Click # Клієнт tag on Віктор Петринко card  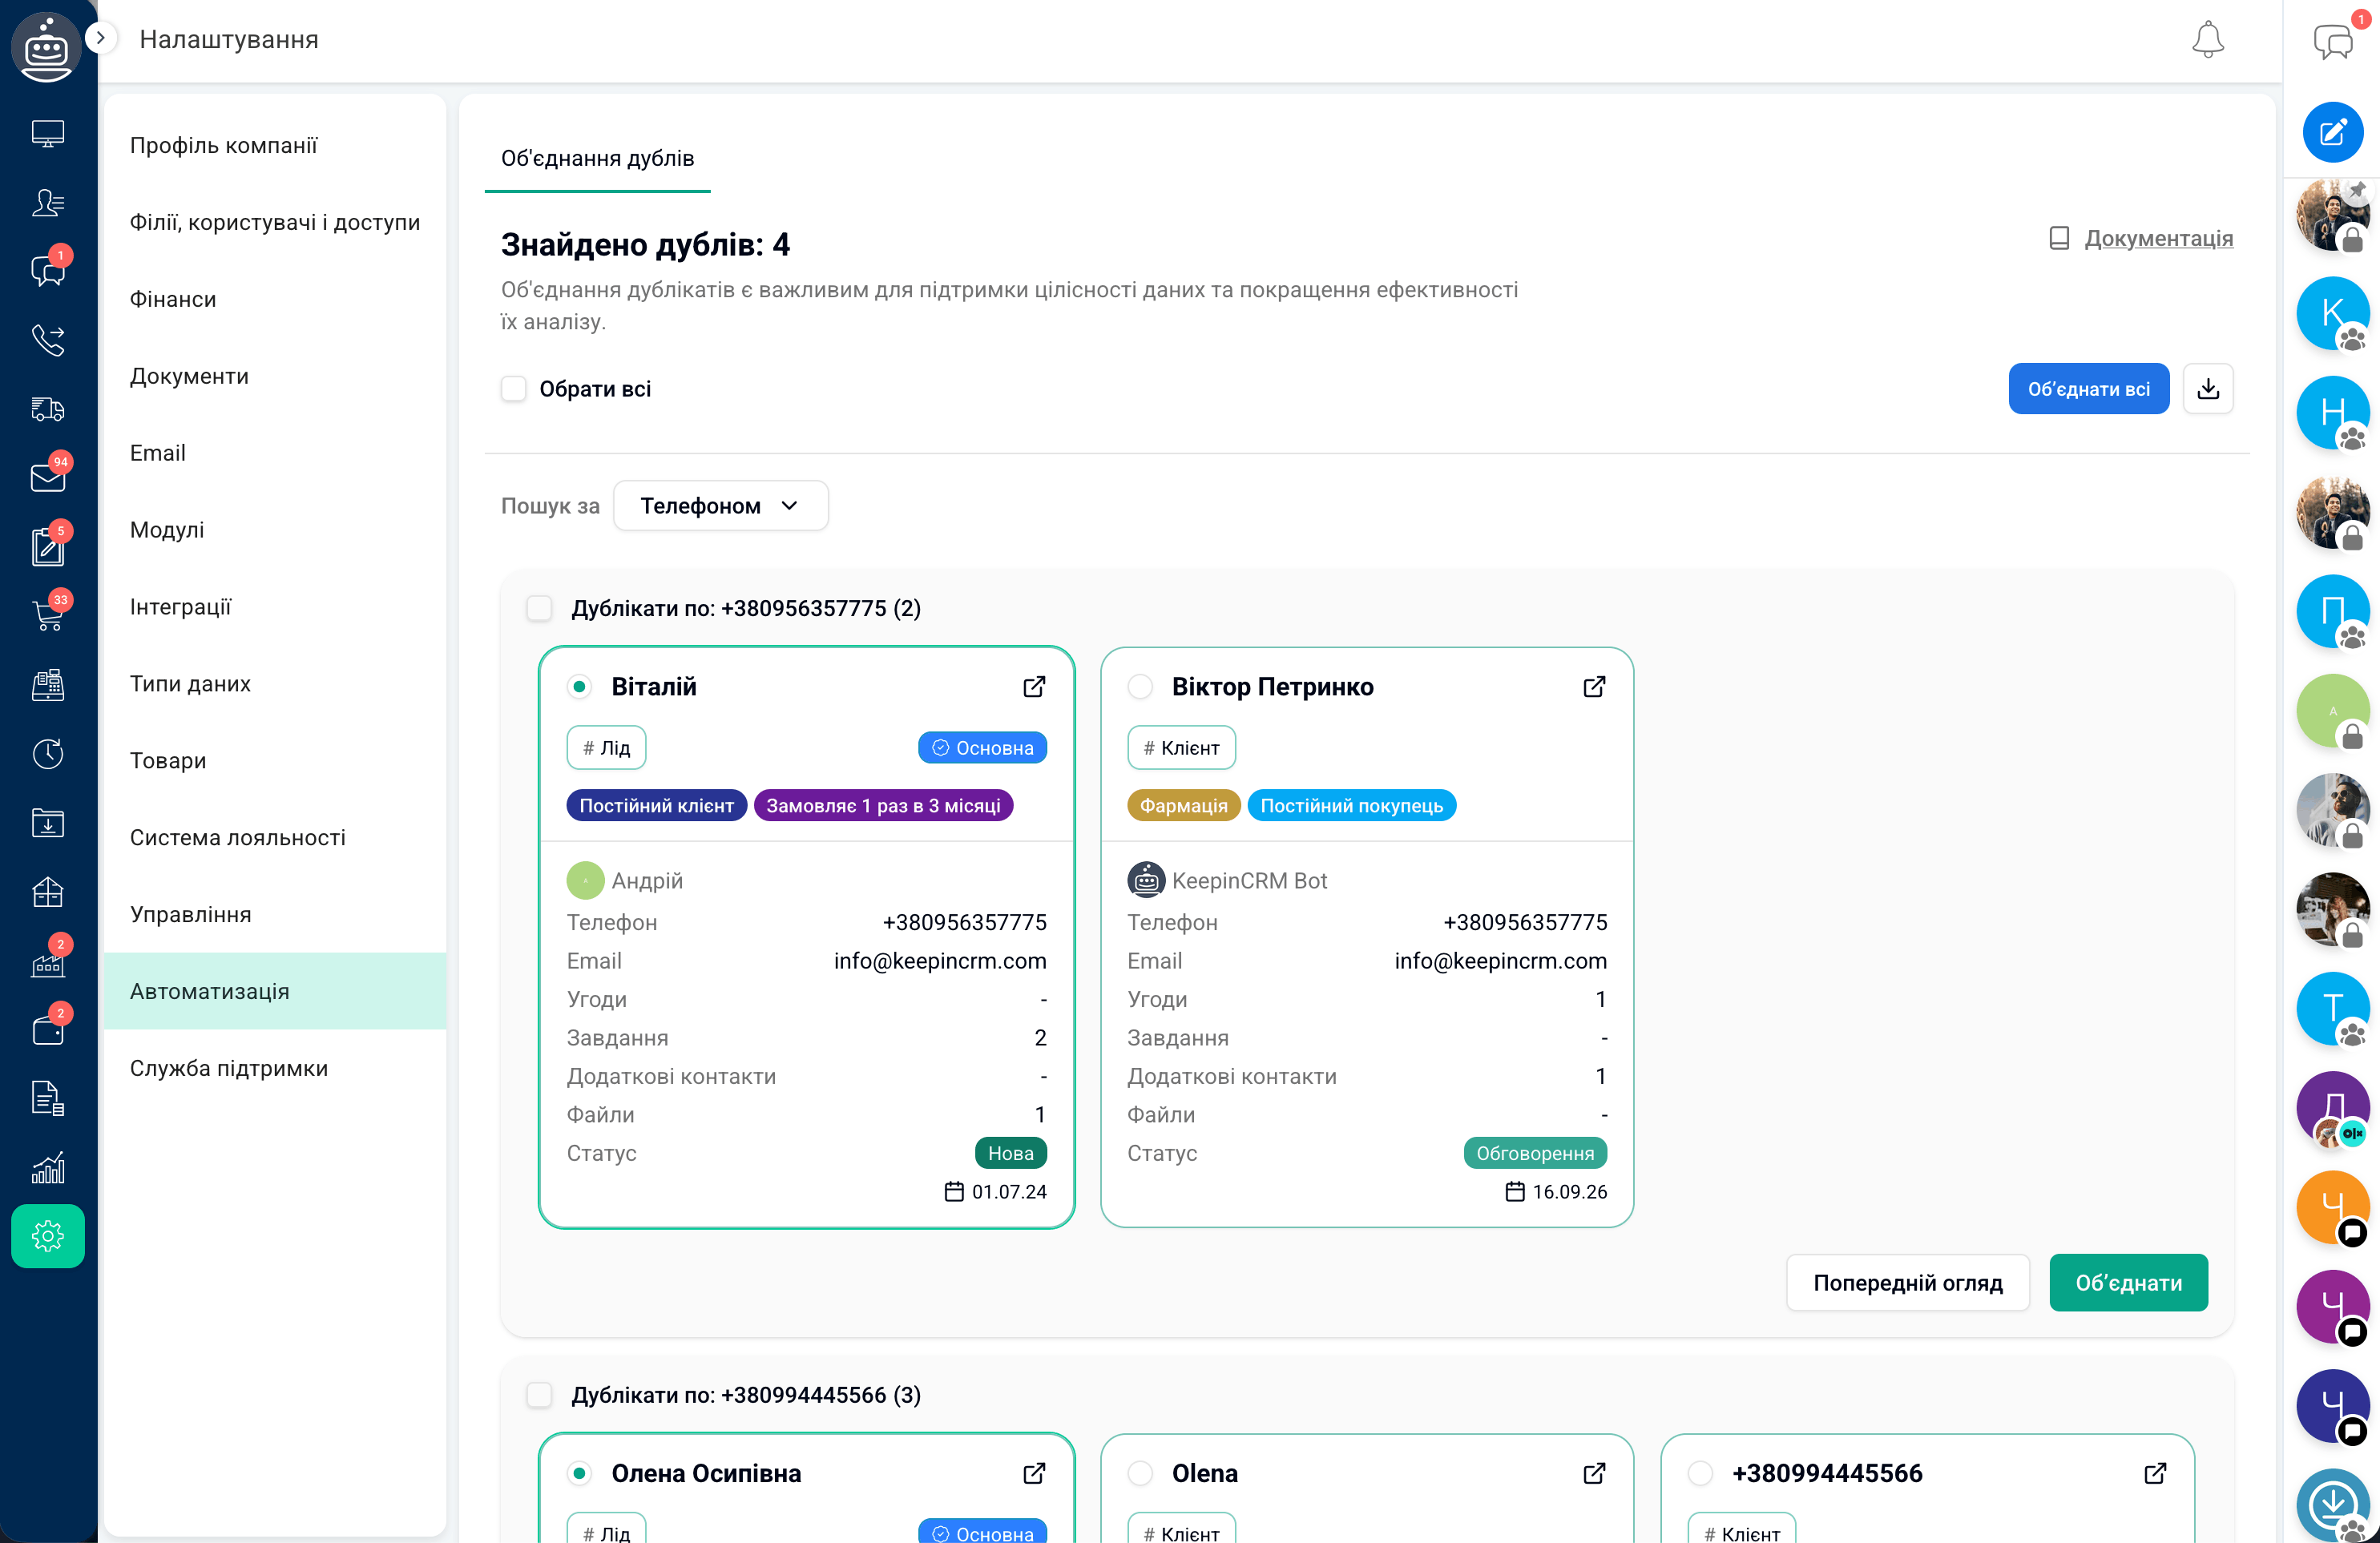[x=1181, y=748]
